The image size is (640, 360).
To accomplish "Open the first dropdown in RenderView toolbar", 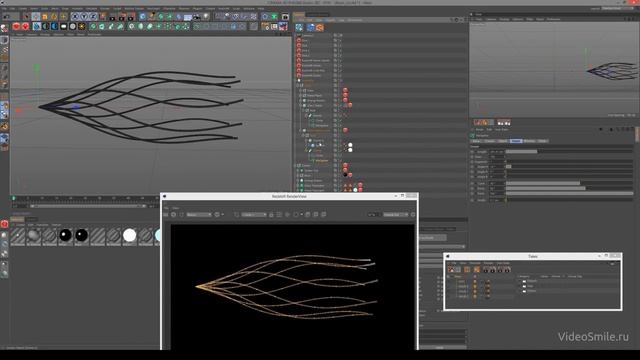I will pos(199,214).
